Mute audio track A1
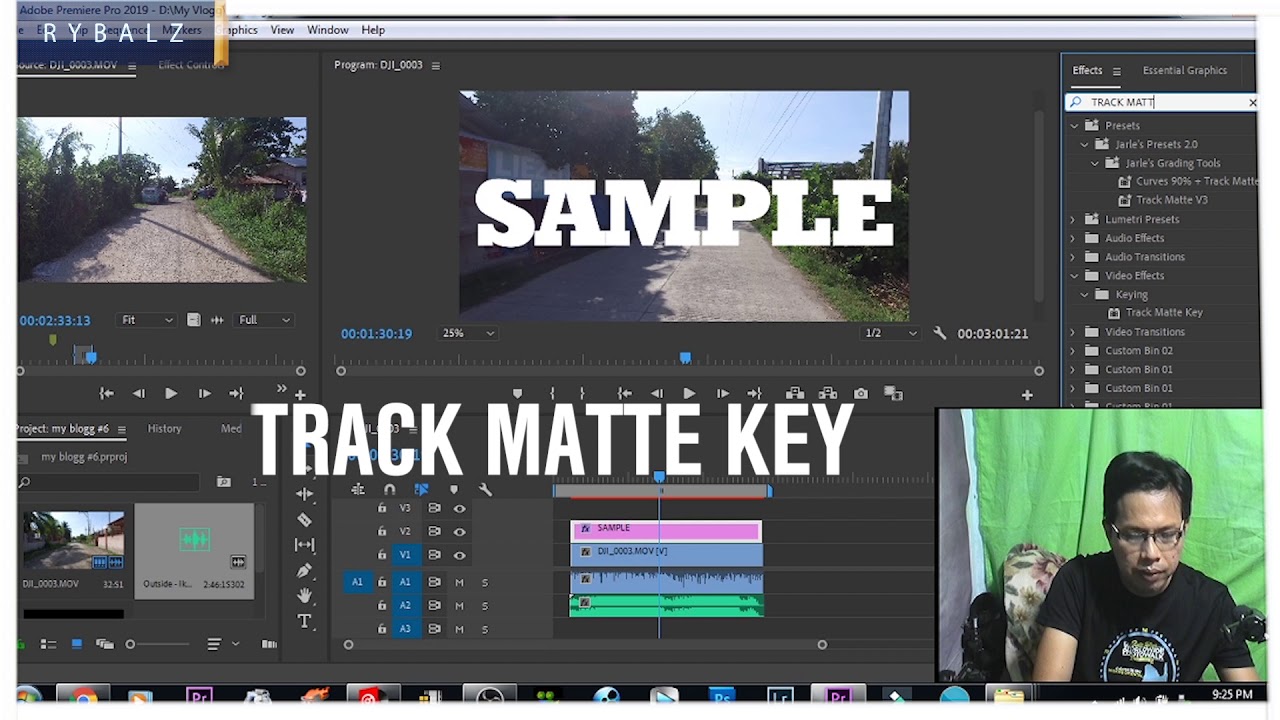 point(460,582)
